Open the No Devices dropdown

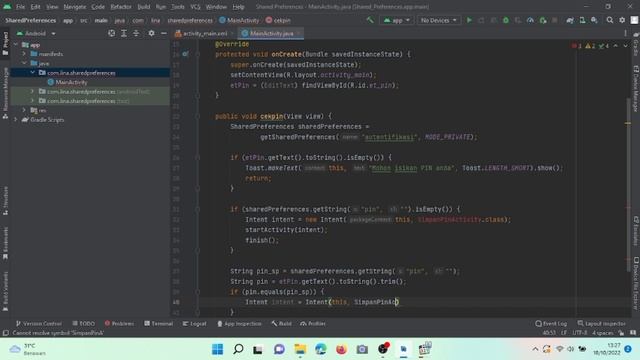439,20
